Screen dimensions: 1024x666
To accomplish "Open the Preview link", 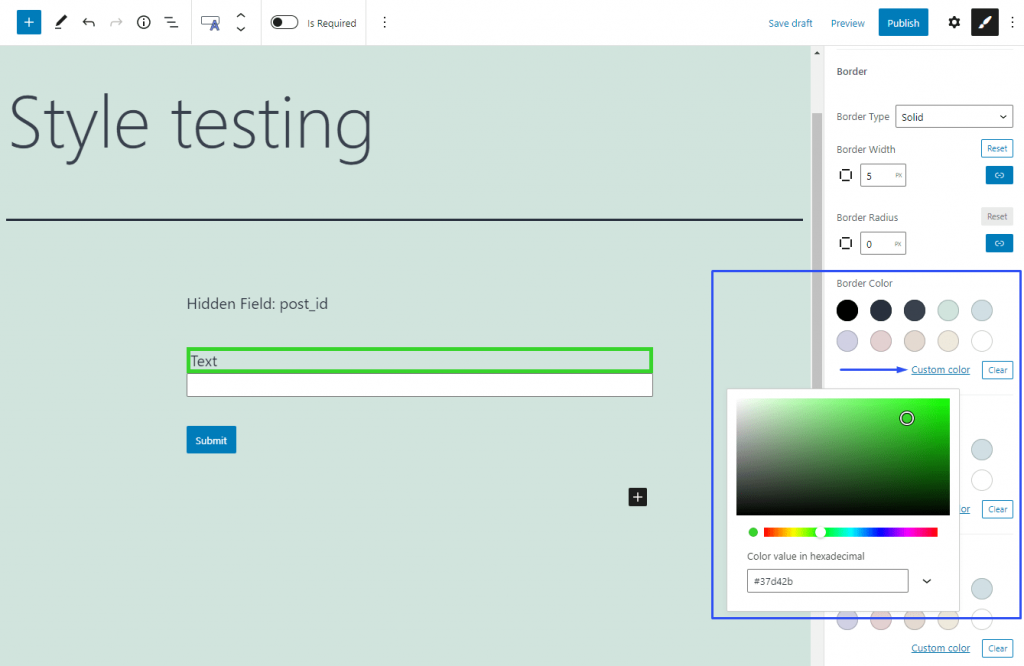I will [848, 23].
